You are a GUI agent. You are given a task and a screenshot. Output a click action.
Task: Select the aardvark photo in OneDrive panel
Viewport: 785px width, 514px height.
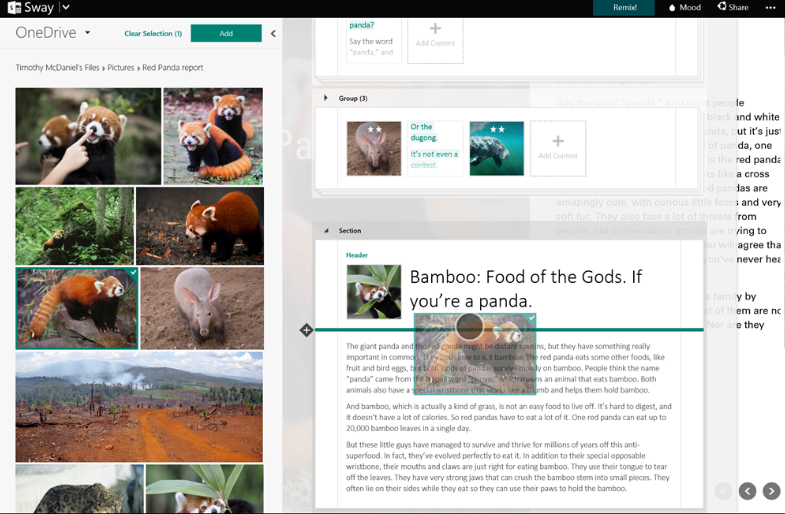tap(202, 308)
